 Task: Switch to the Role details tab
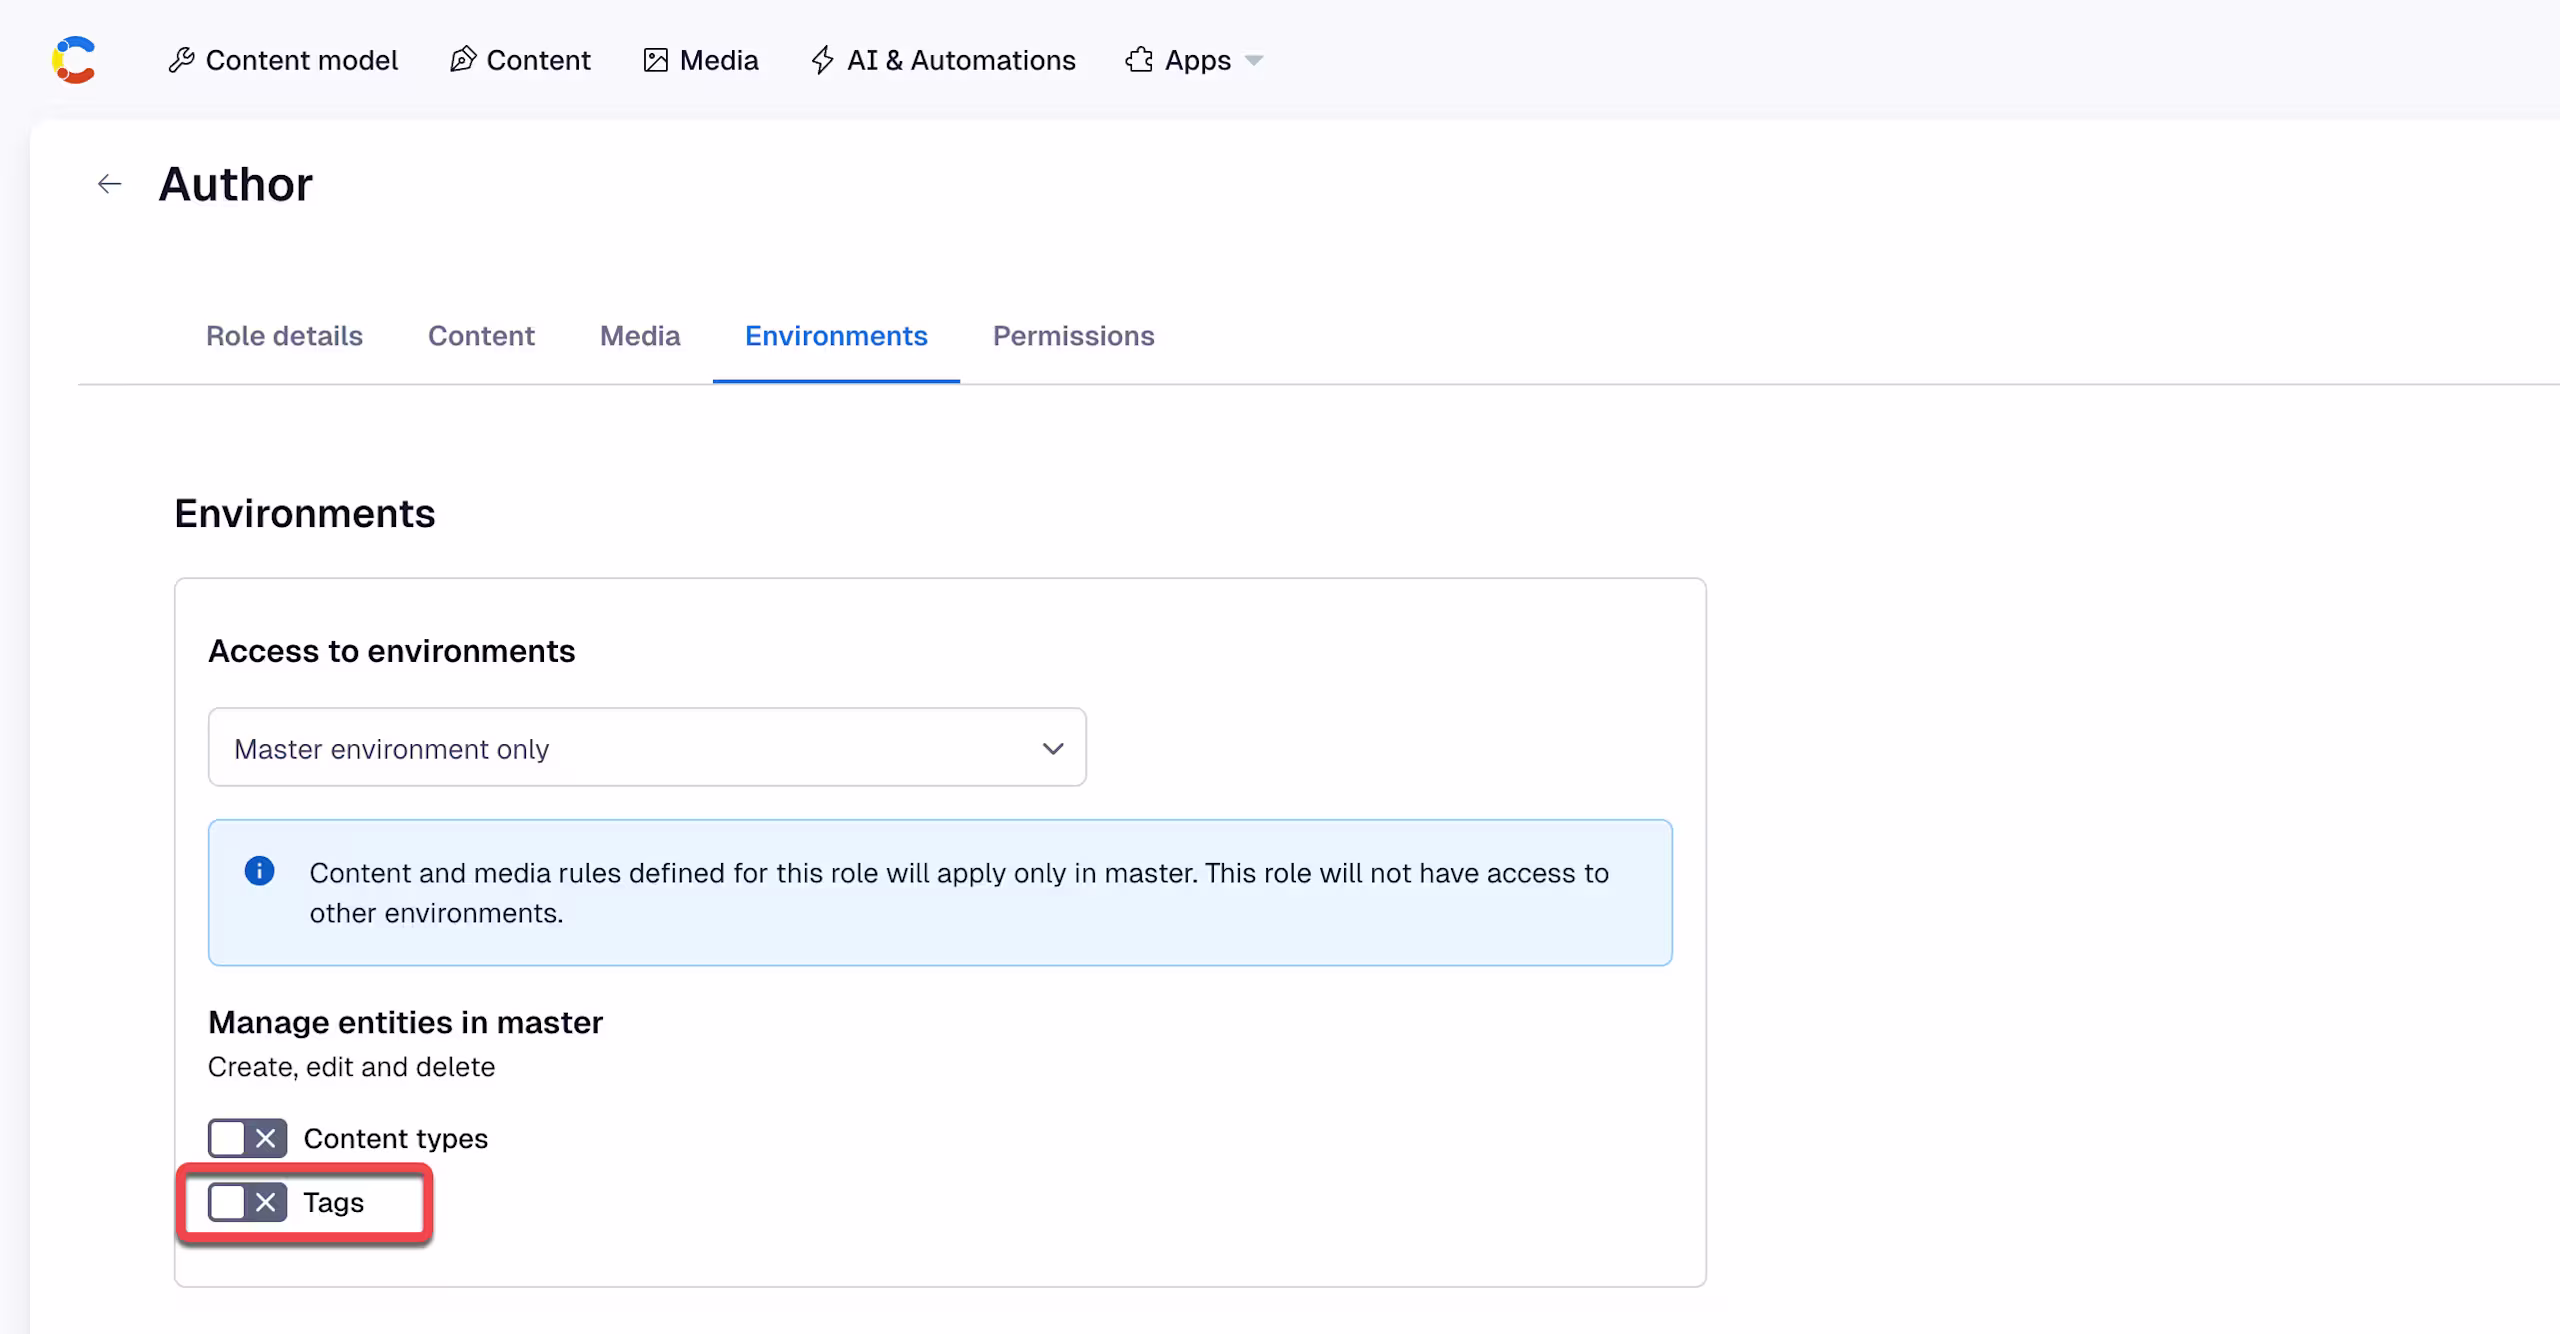coord(284,336)
